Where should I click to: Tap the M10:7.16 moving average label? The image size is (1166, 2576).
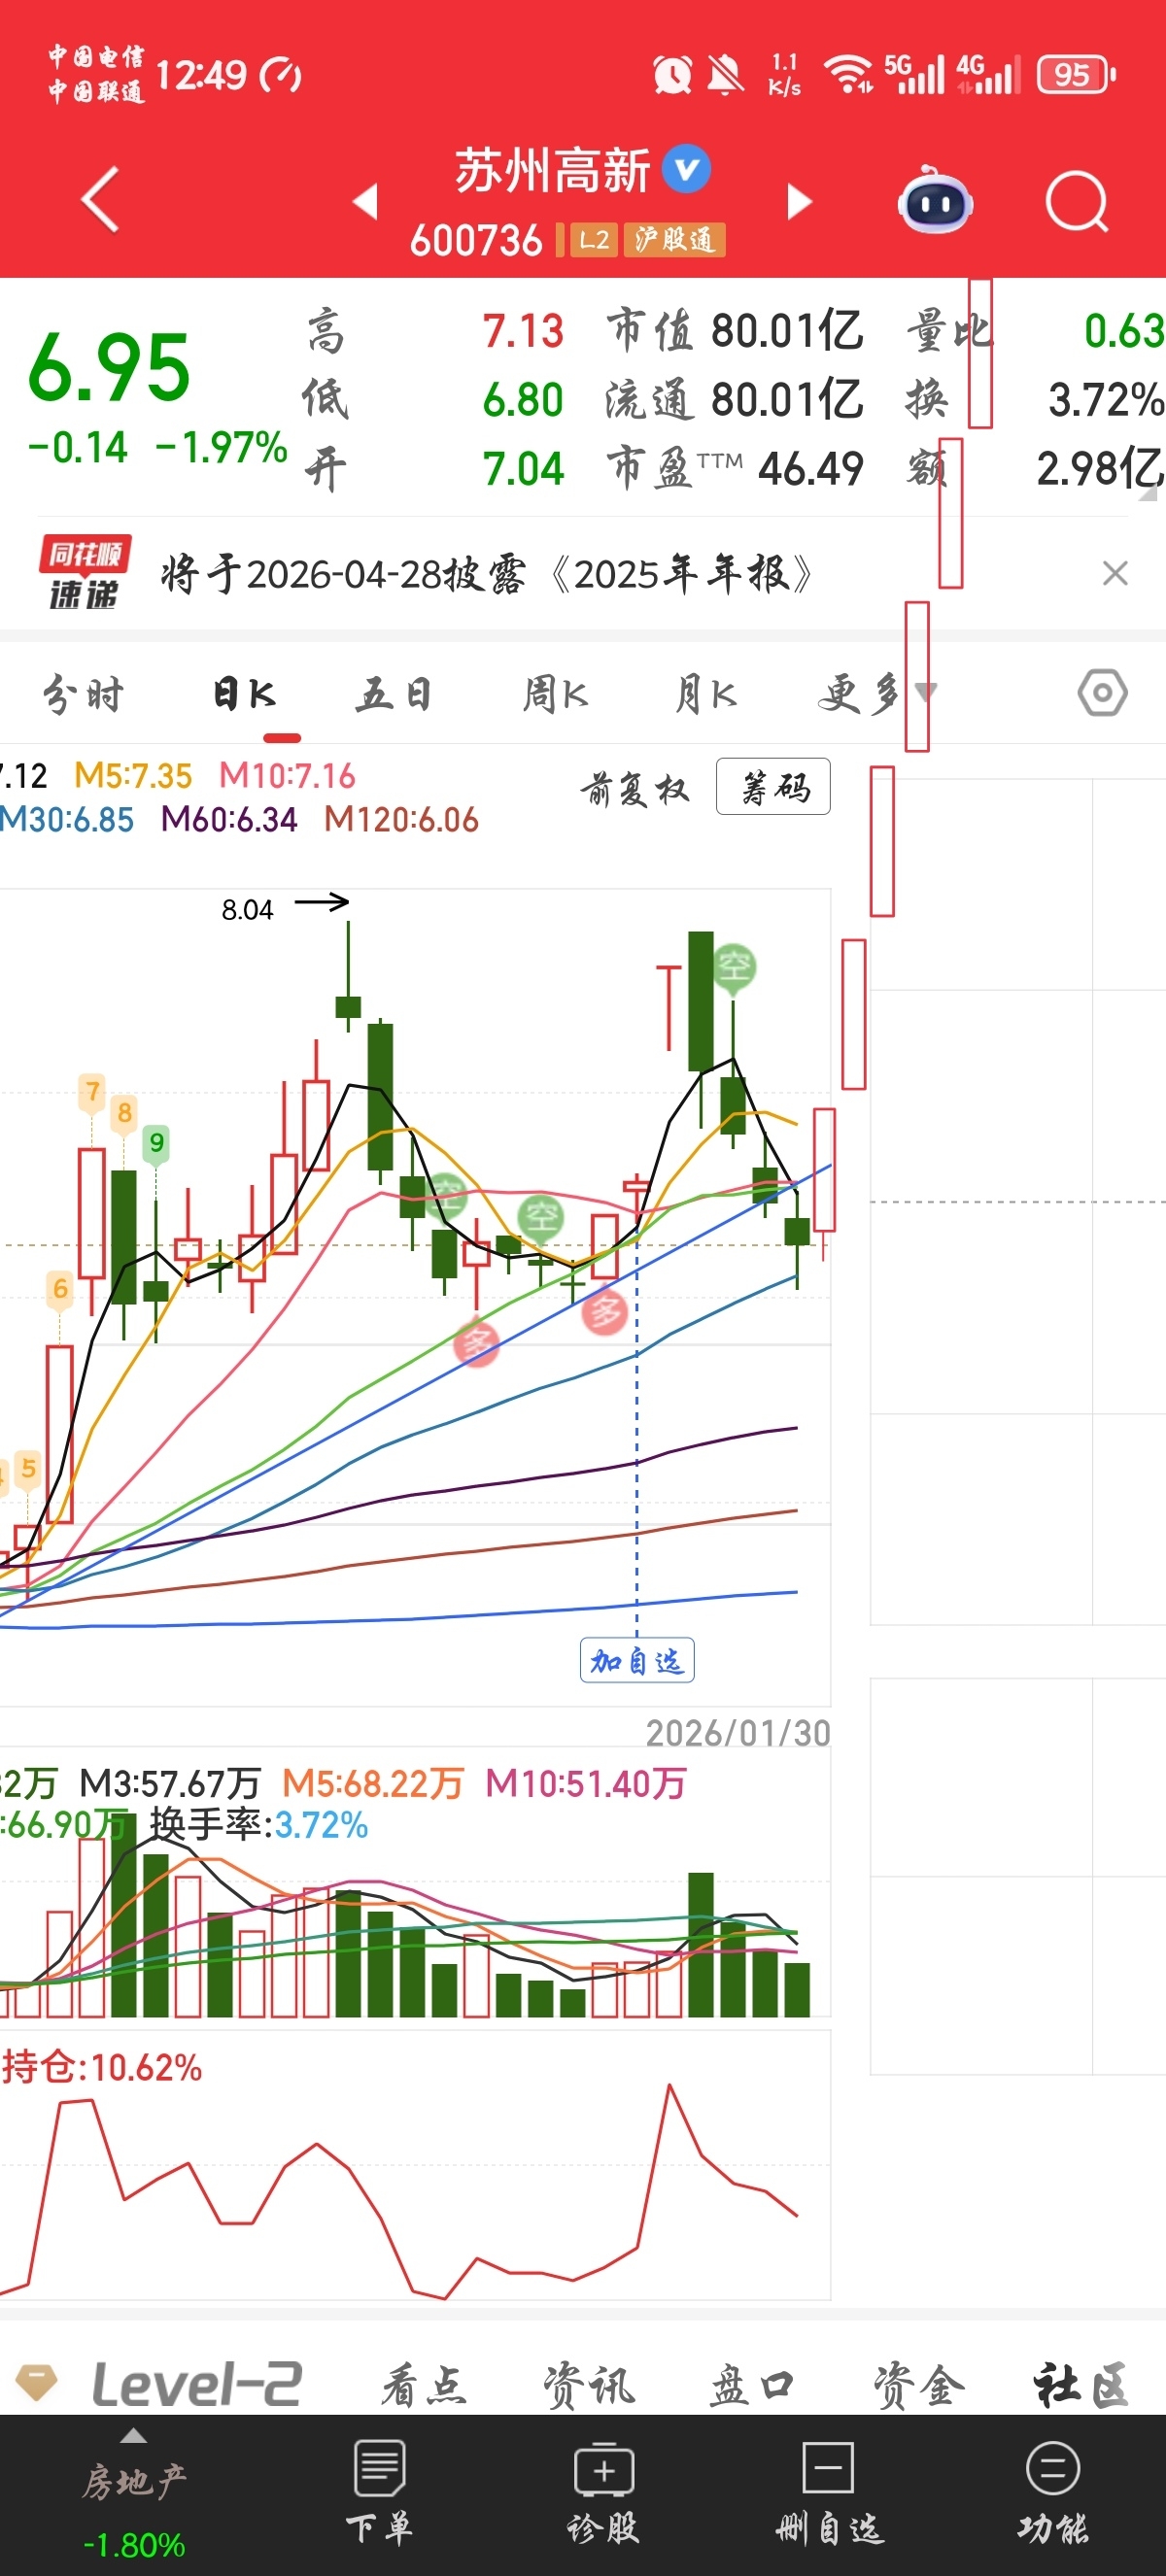point(287,776)
